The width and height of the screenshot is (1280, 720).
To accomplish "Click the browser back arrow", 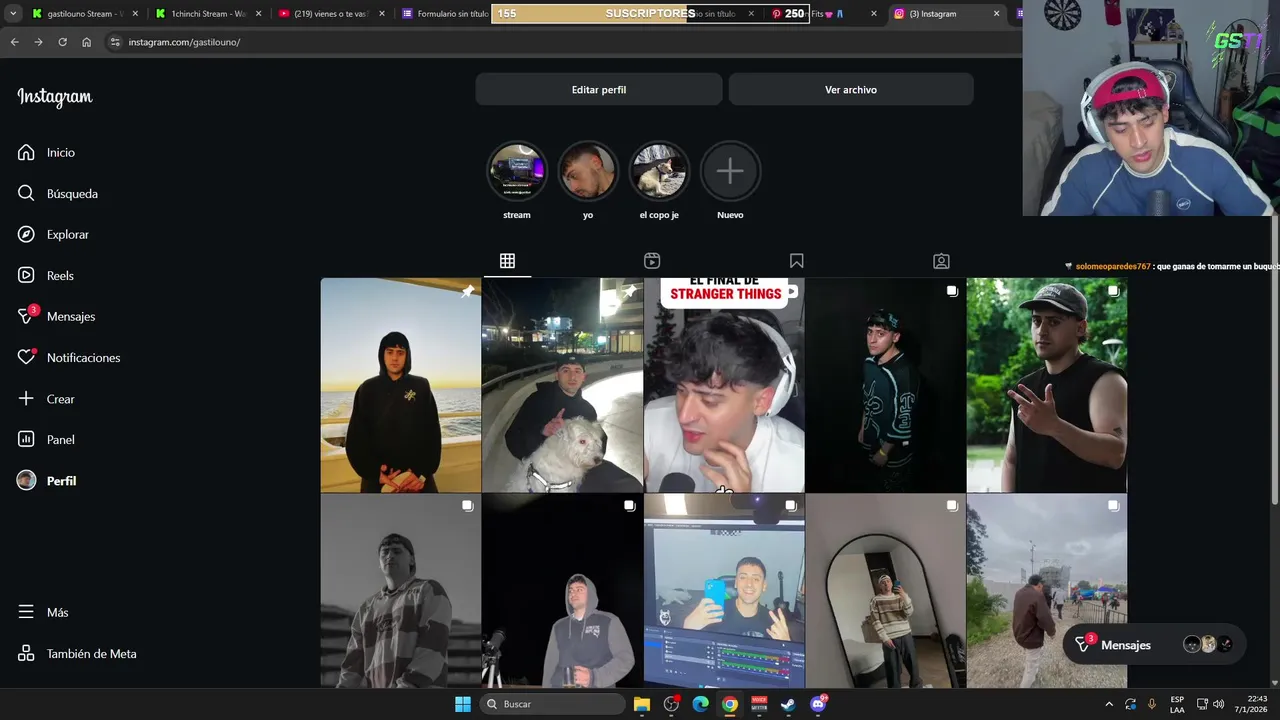I will coord(14,42).
